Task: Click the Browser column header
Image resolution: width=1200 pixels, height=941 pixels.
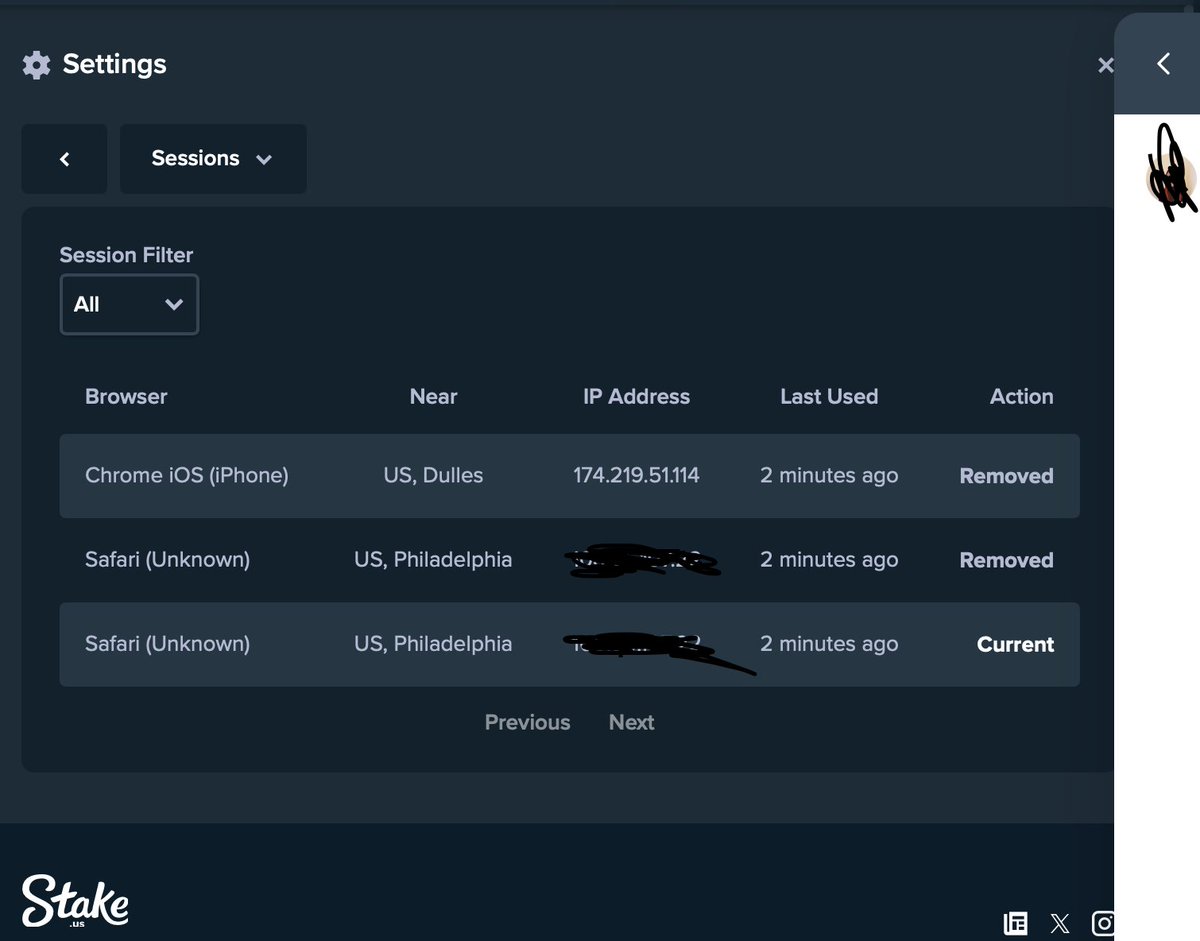Action: pyautogui.click(x=126, y=397)
